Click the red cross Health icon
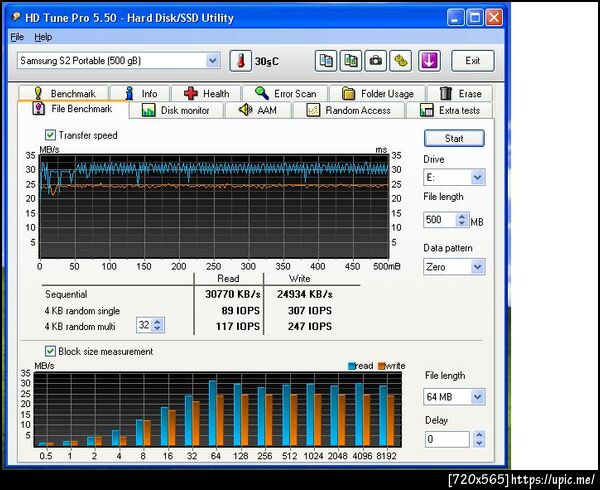Viewport: 600px width, 490px height. pyautogui.click(x=191, y=93)
